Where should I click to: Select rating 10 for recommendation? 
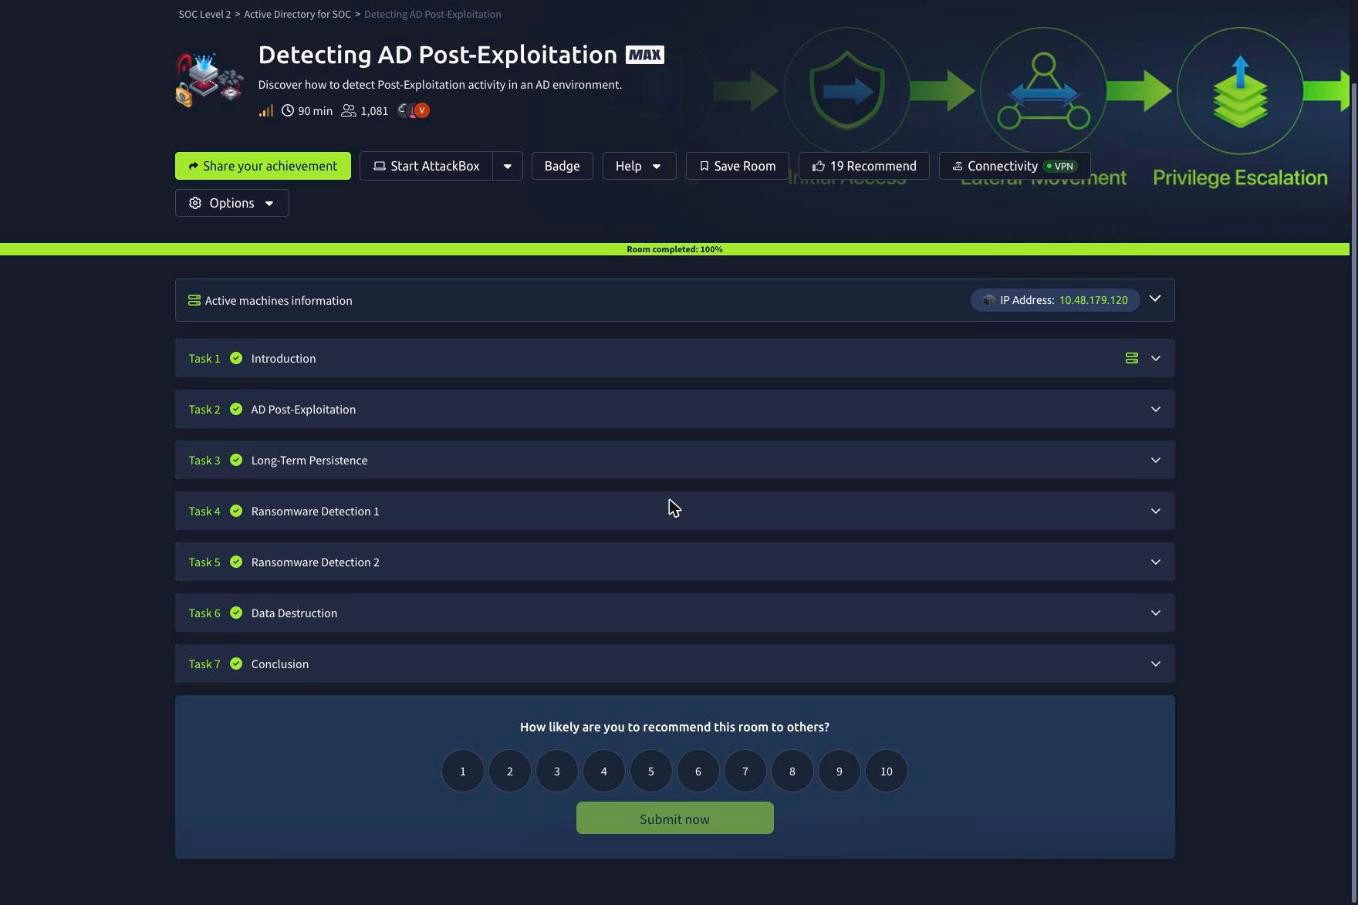[x=886, y=771]
